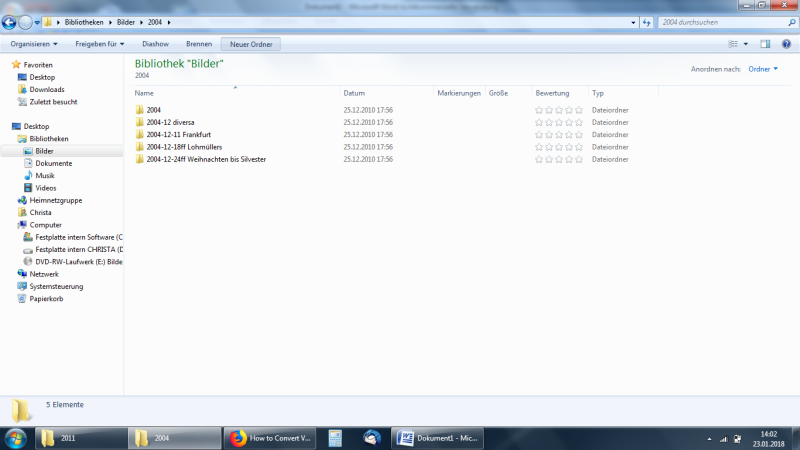
Task: Refresh the folder view
Action: pos(646,22)
